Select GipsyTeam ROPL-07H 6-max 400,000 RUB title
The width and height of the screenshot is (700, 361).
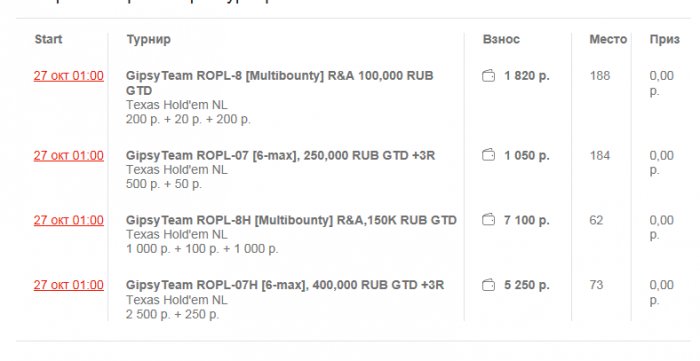(x=285, y=285)
